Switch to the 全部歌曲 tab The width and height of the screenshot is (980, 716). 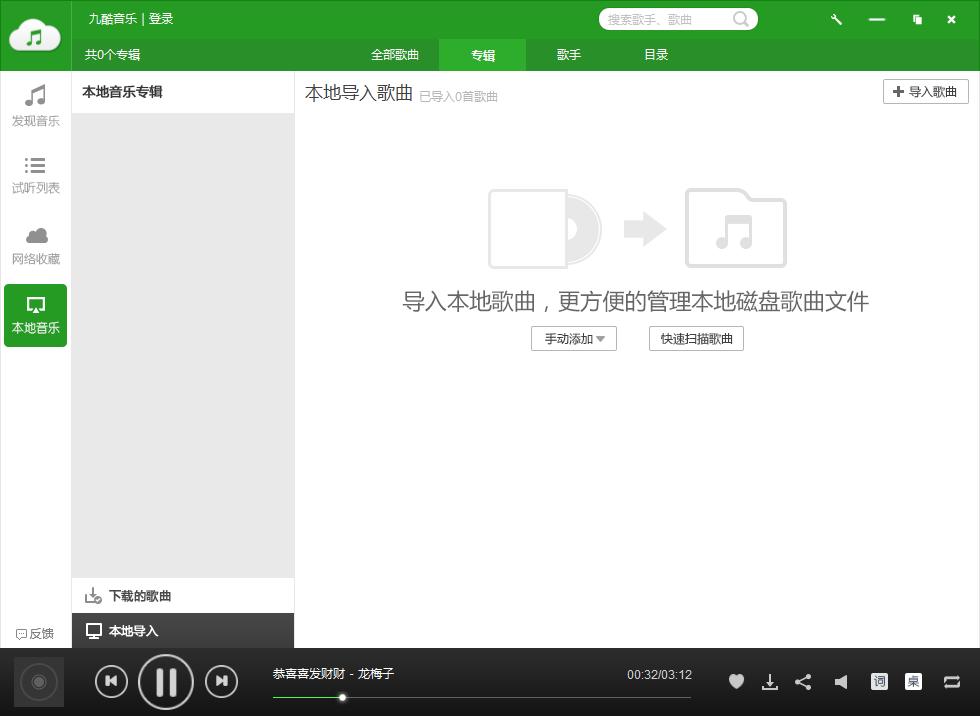395,55
